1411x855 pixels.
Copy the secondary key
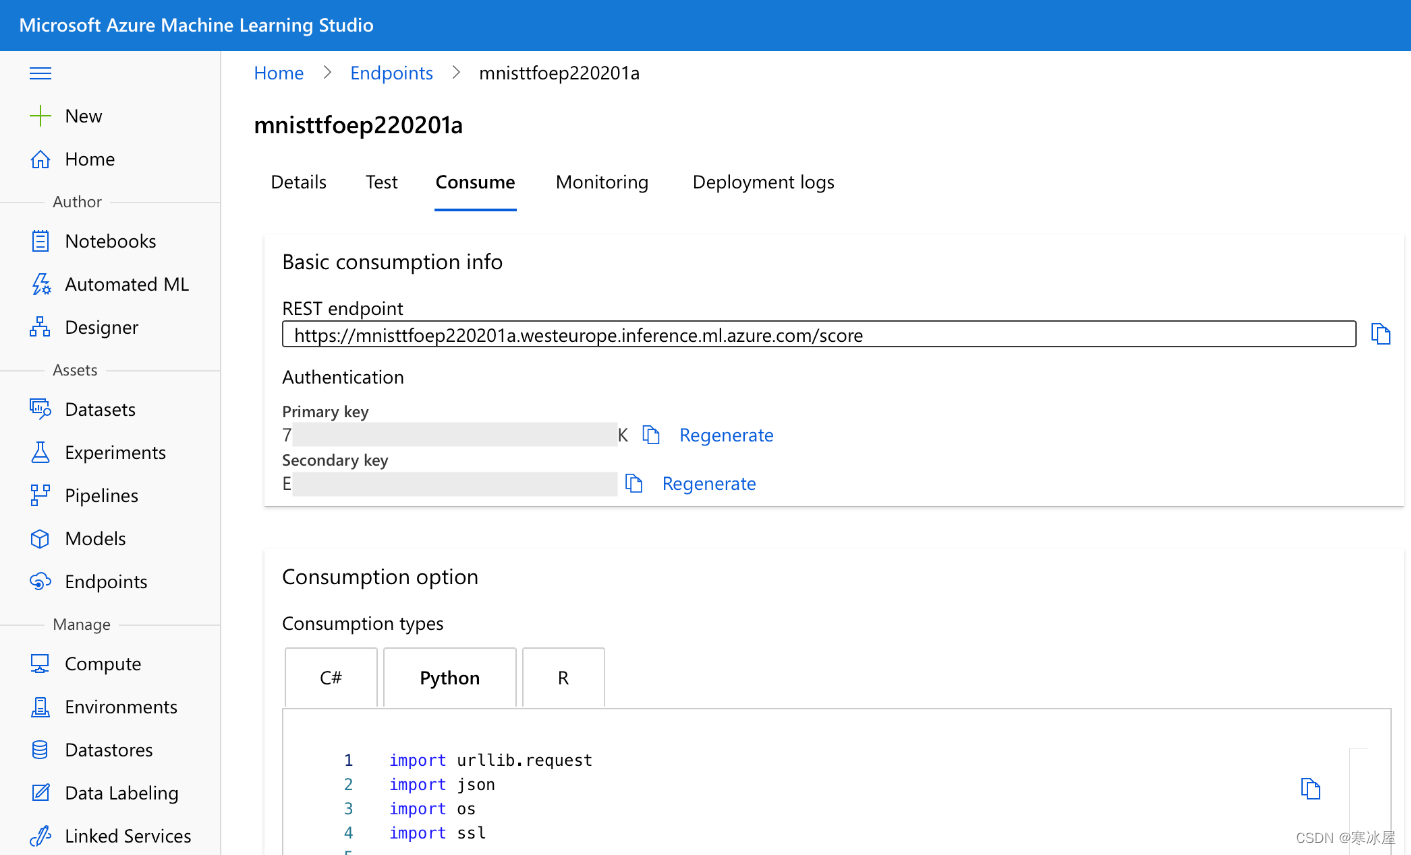coord(634,484)
